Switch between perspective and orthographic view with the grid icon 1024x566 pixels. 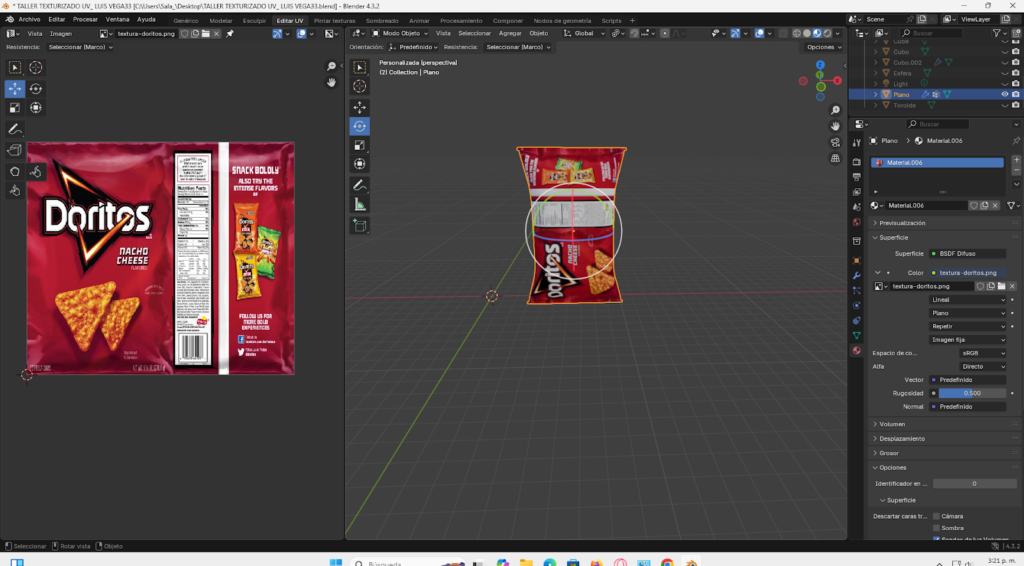835,159
